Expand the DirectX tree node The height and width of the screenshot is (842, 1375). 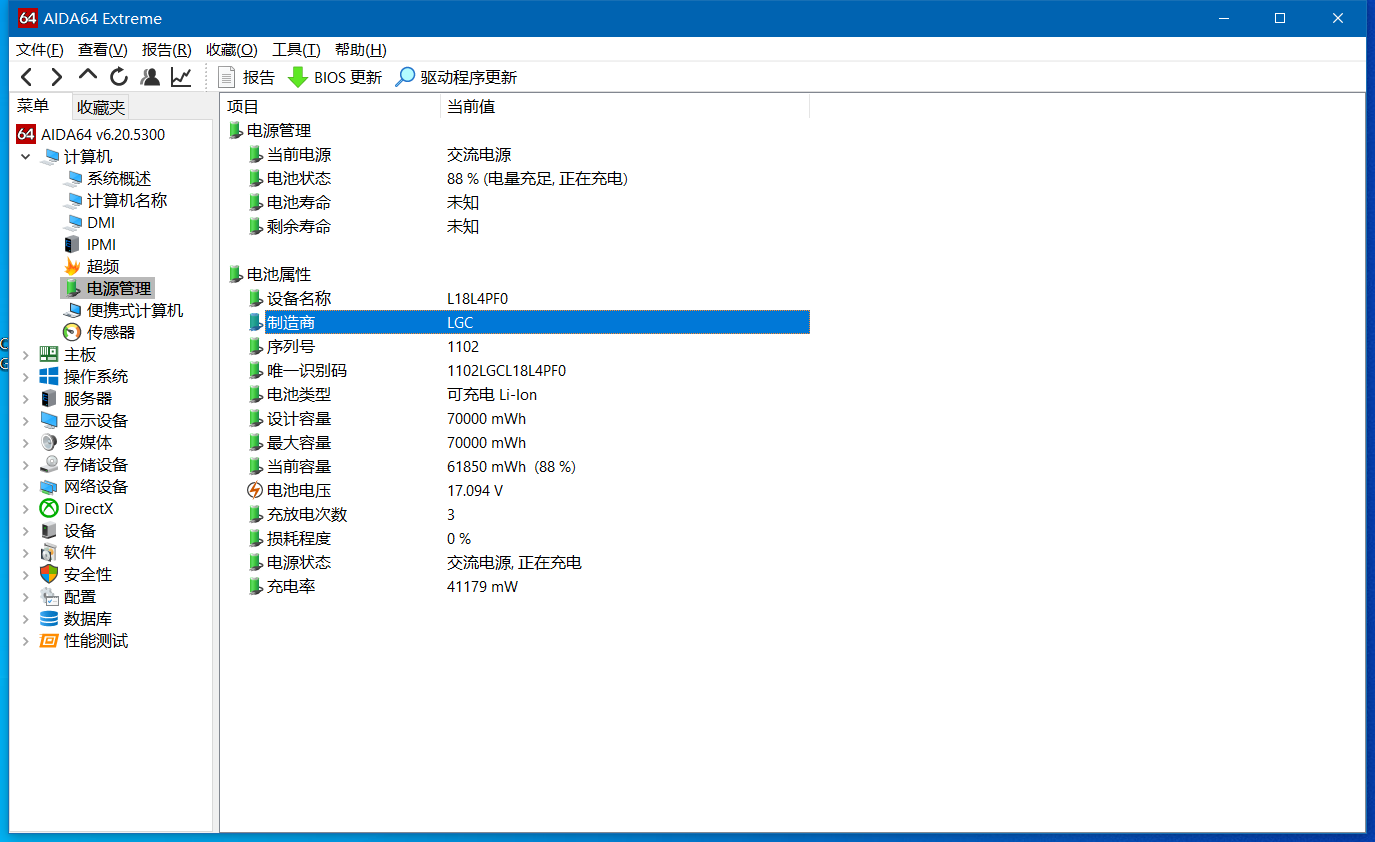tap(25, 508)
